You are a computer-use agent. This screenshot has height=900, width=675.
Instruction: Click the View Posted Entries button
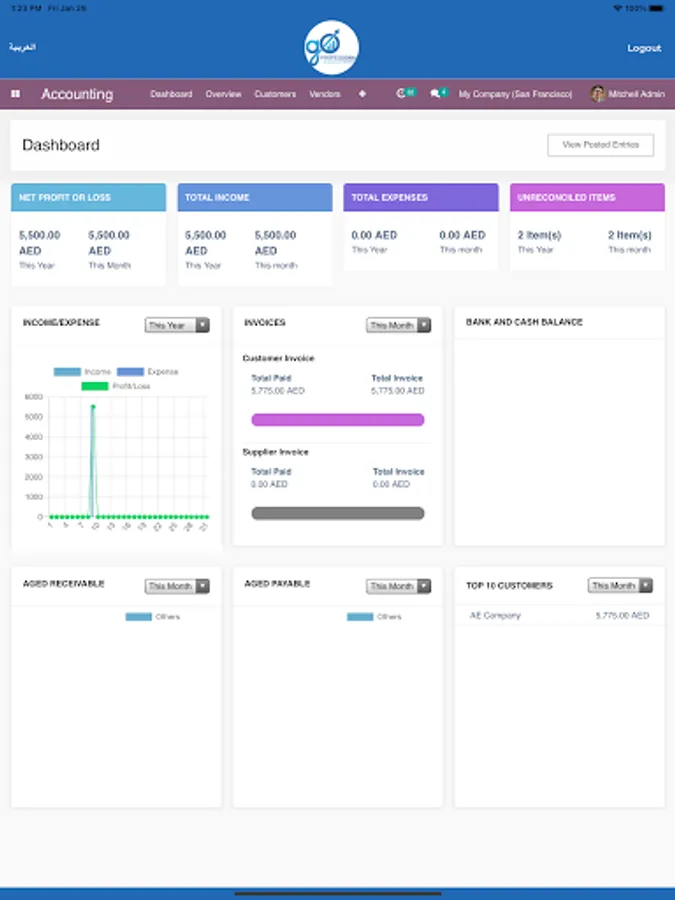600,145
